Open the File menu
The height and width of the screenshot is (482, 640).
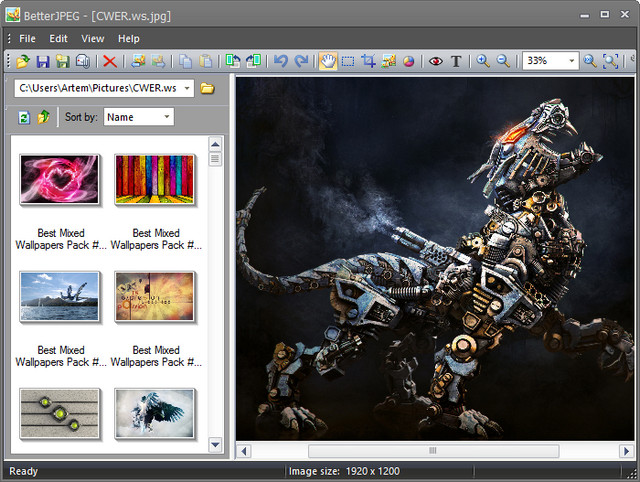(27, 38)
